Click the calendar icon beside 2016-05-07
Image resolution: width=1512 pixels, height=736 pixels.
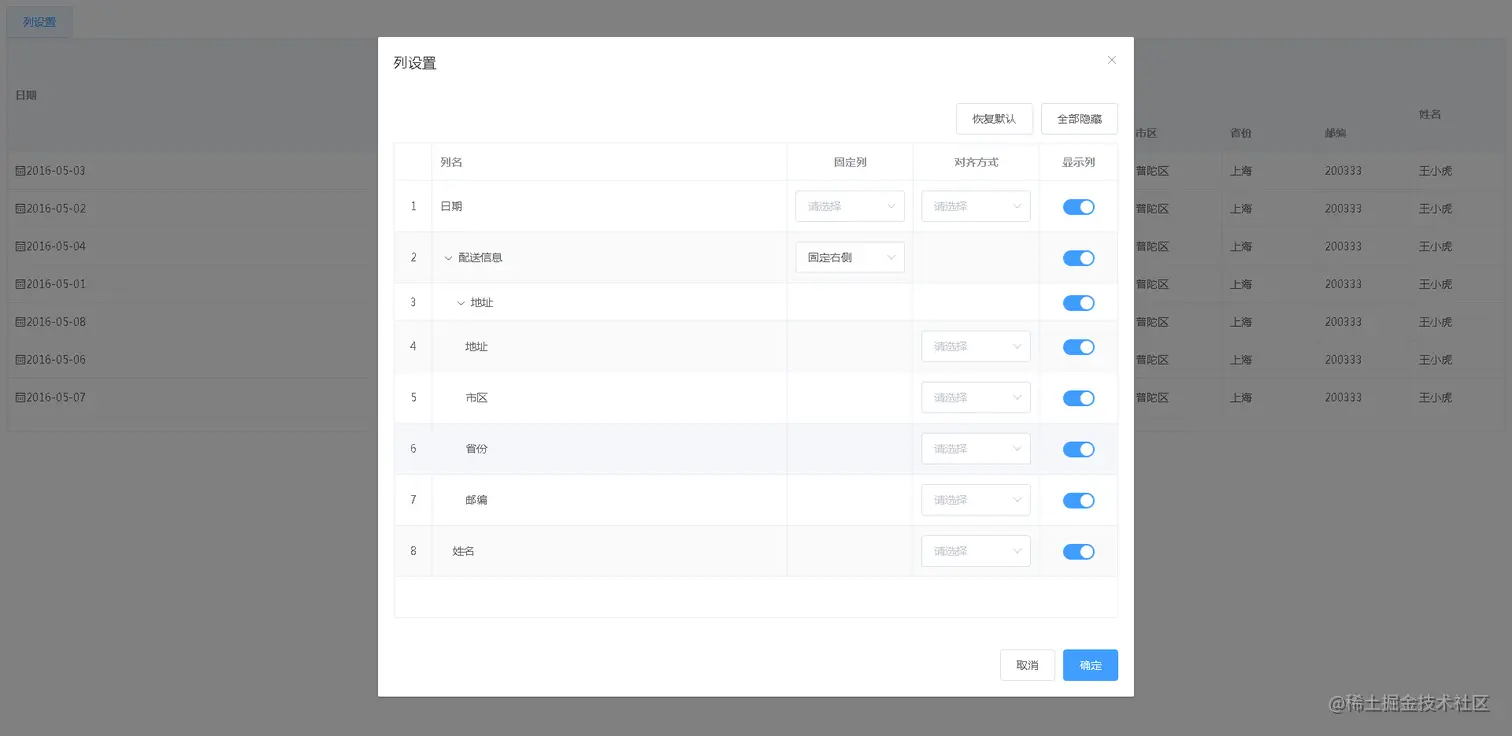20,398
